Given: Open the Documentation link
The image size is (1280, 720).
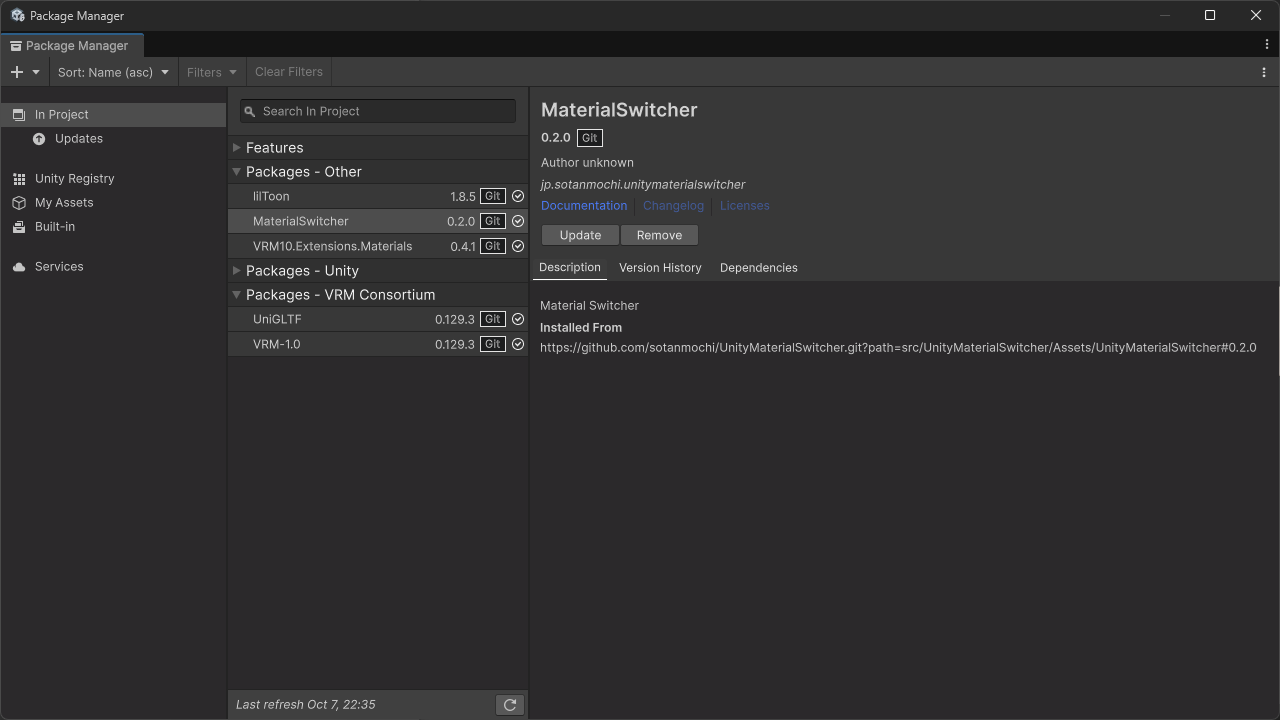Looking at the screenshot, I should point(584,206).
